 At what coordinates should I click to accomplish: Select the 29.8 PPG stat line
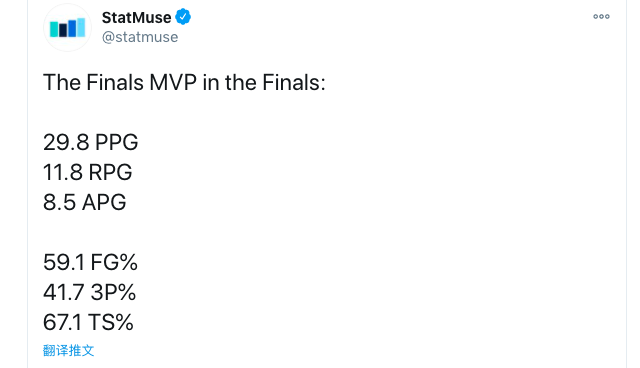tap(91, 142)
